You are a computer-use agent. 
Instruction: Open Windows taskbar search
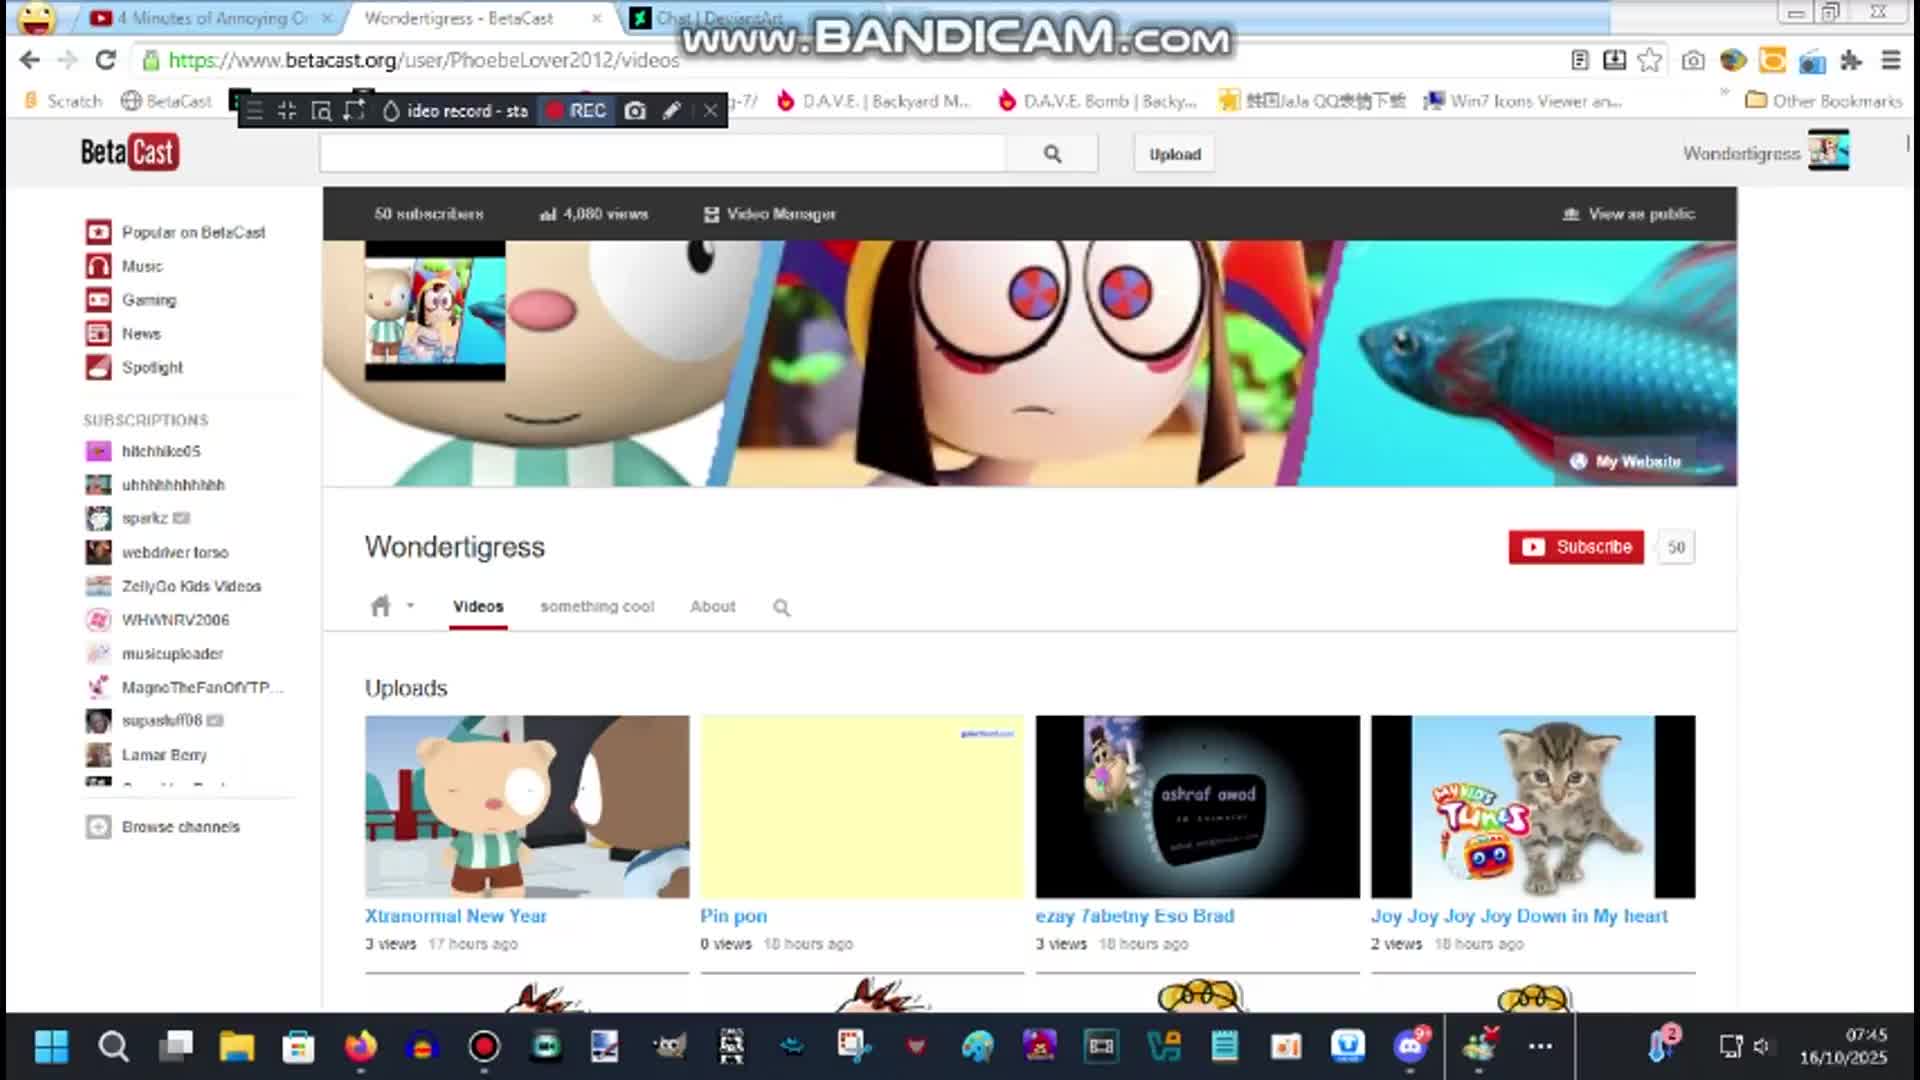[x=113, y=1047]
